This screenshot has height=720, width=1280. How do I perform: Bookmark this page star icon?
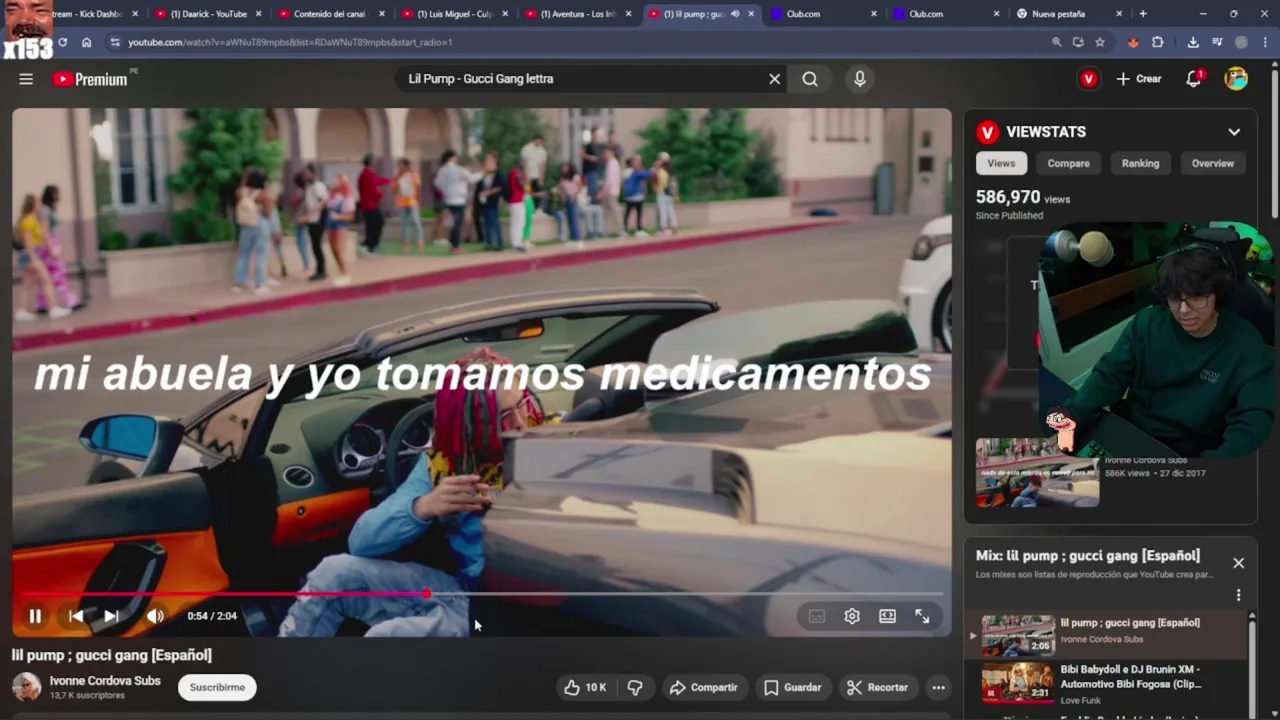(x=1100, y=42)
